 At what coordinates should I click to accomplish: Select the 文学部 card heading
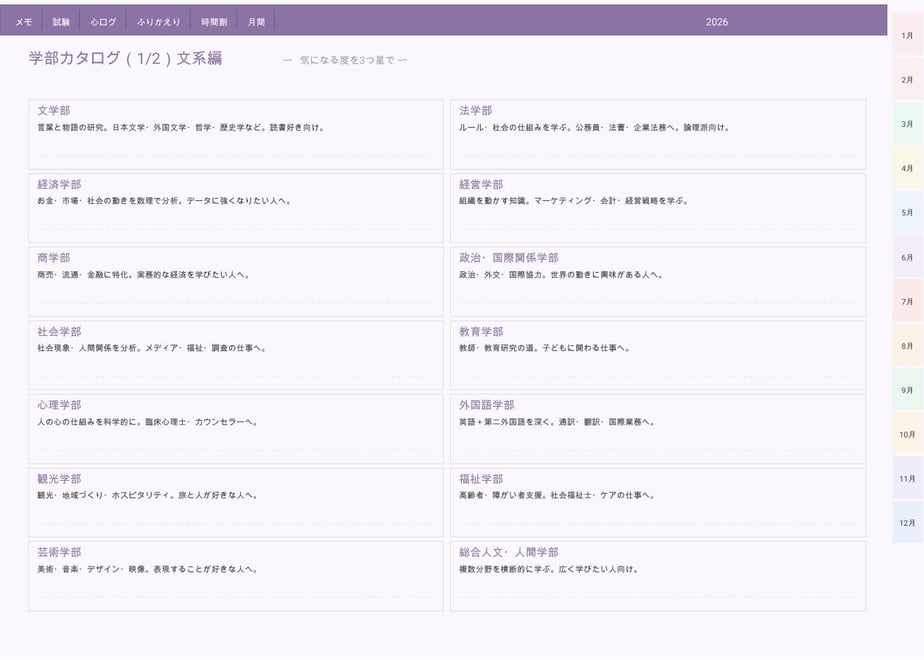[x=54, y=111]
